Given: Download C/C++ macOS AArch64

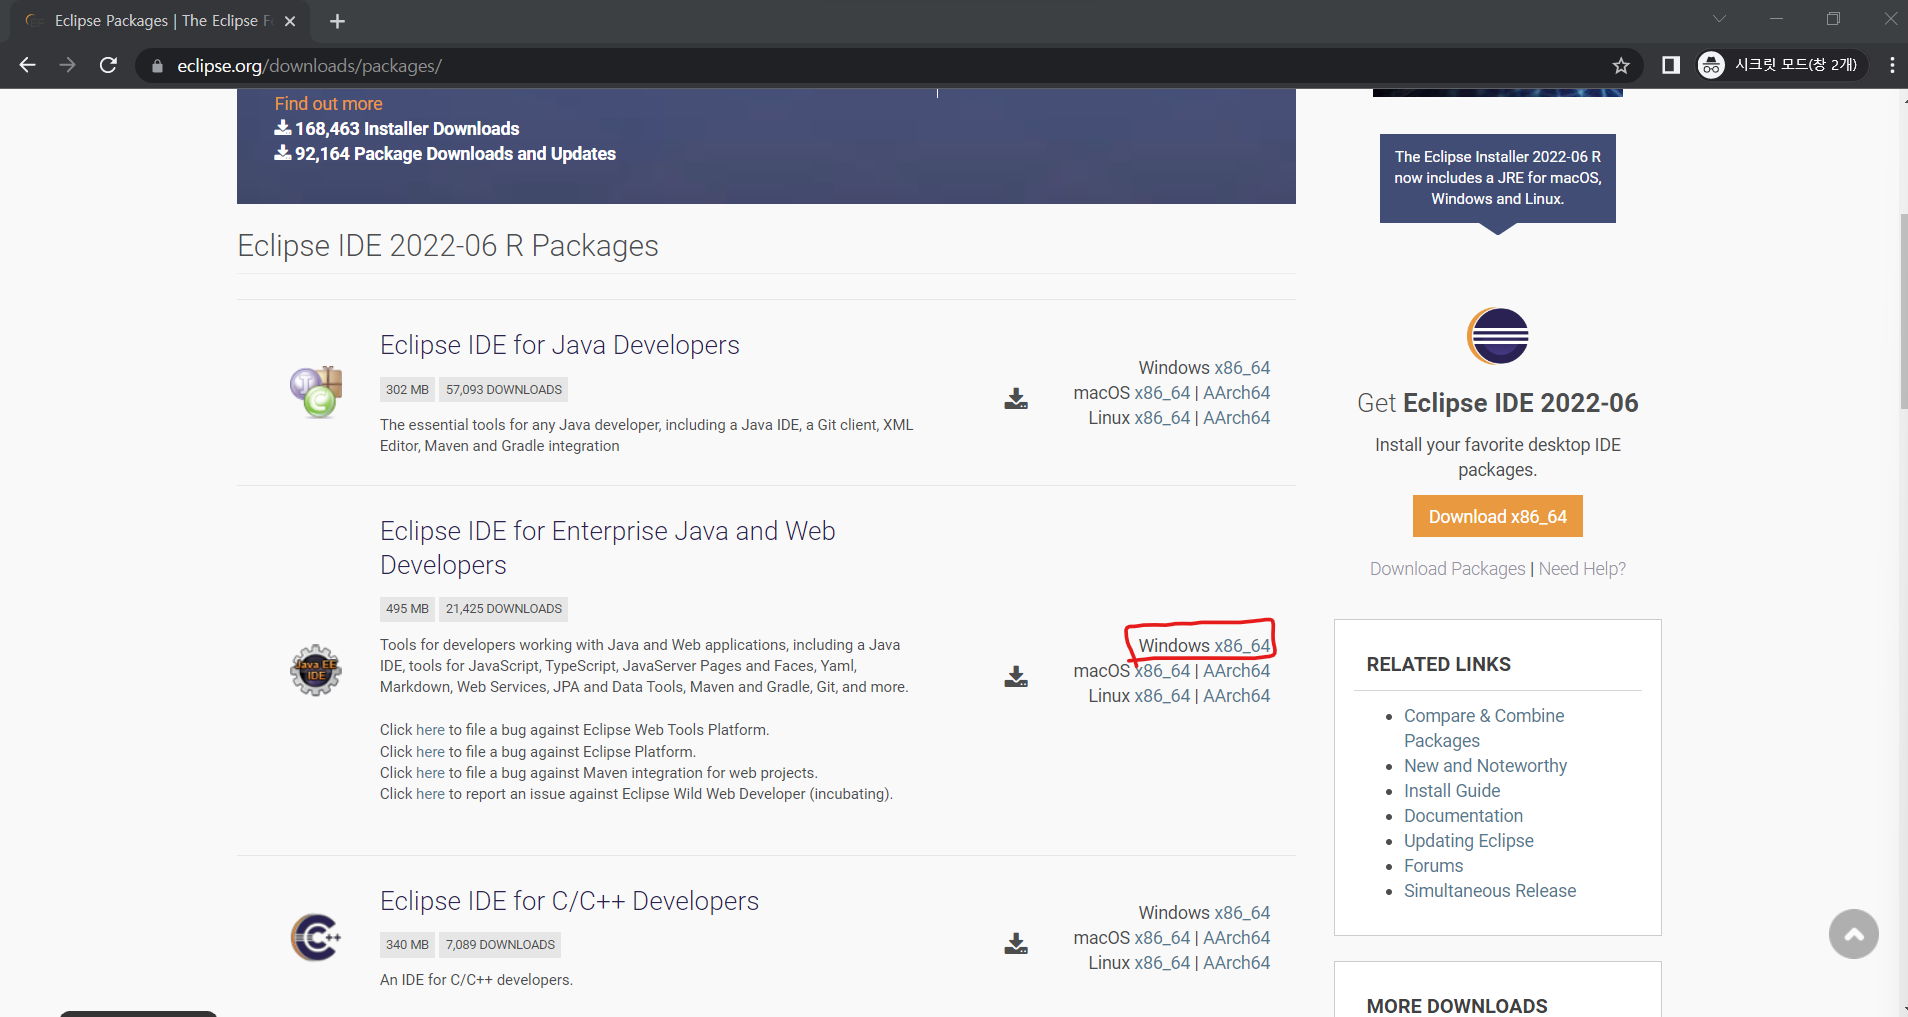Looking at the screenshot, I should 1236,938.
